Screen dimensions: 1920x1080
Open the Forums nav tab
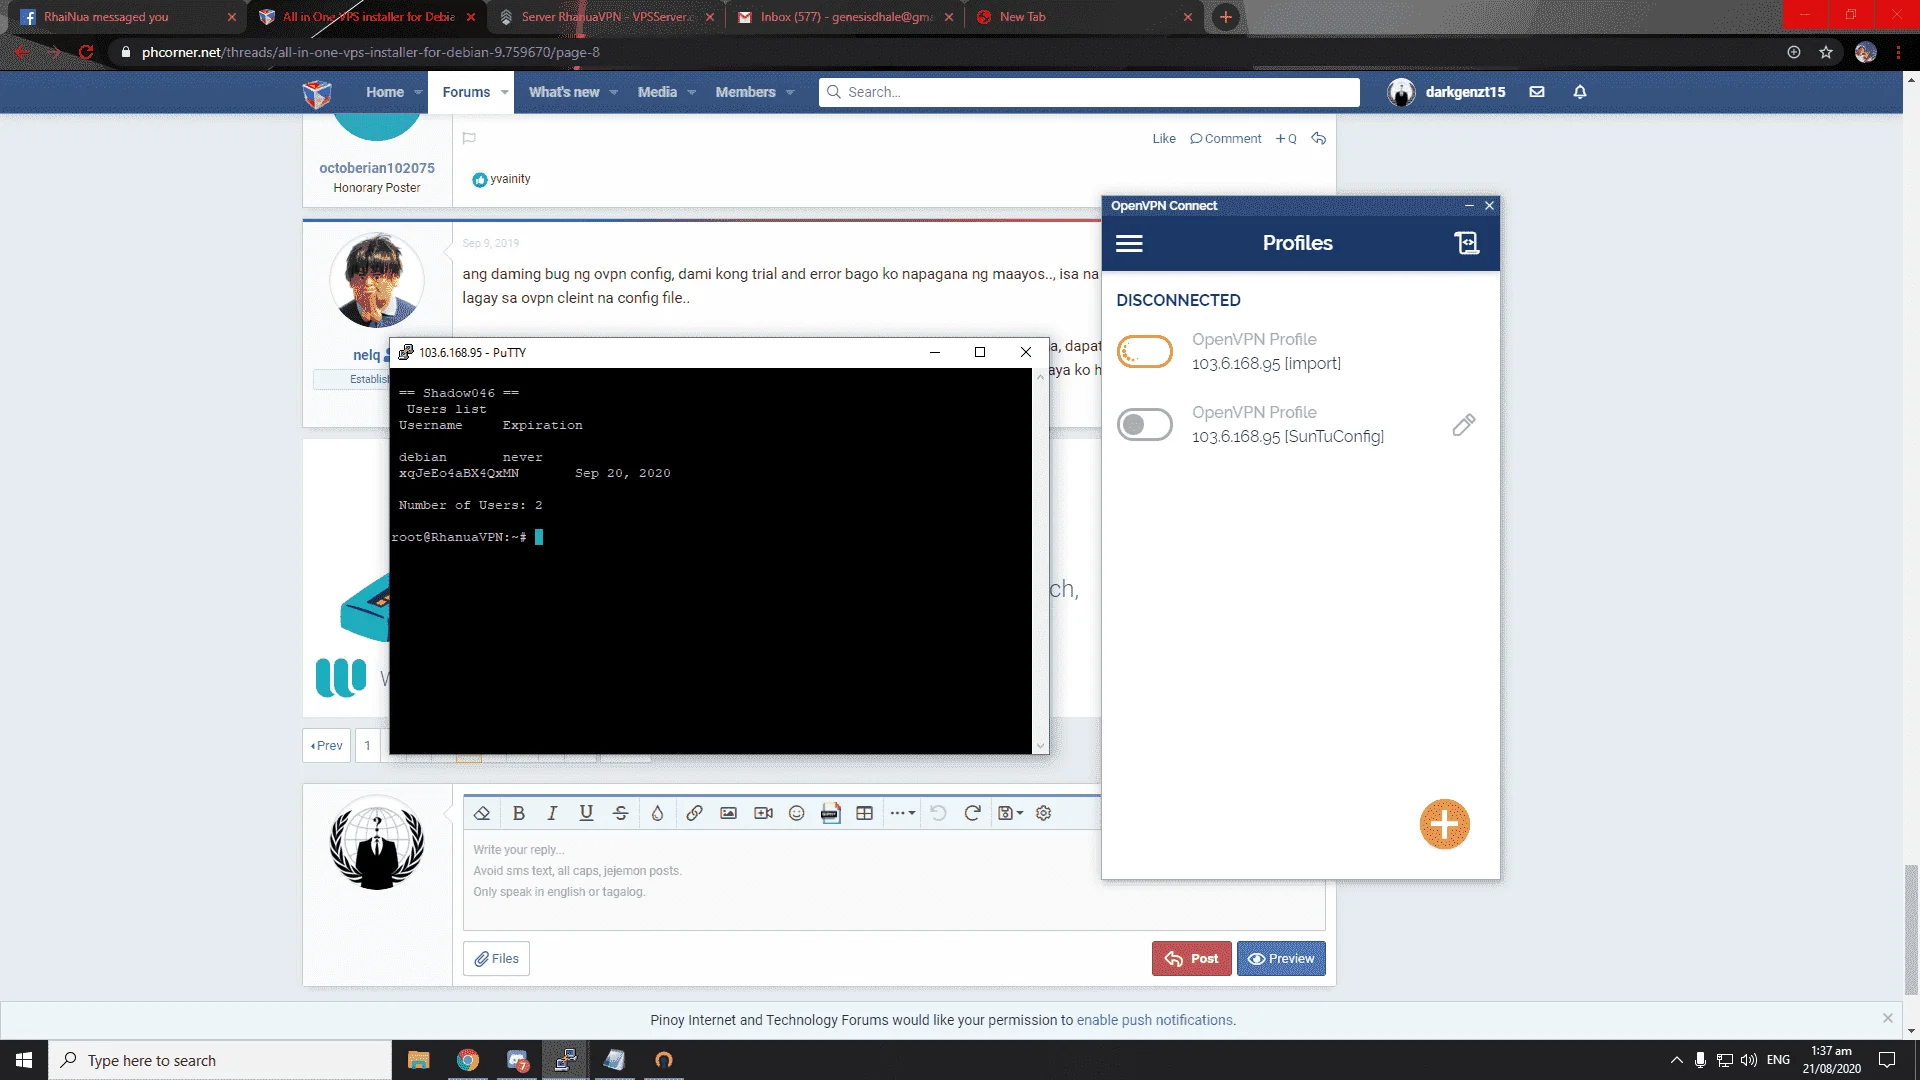coord(466,92)
